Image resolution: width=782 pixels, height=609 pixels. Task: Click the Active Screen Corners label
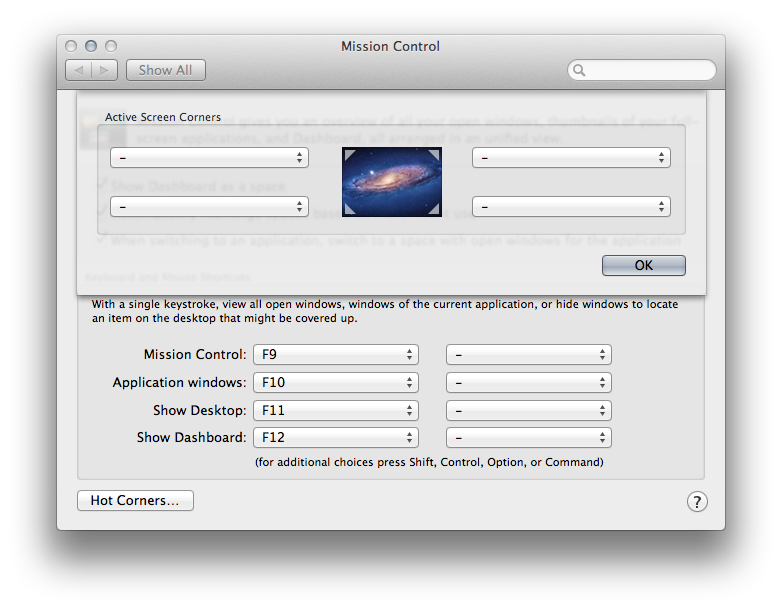click(163, 117)
